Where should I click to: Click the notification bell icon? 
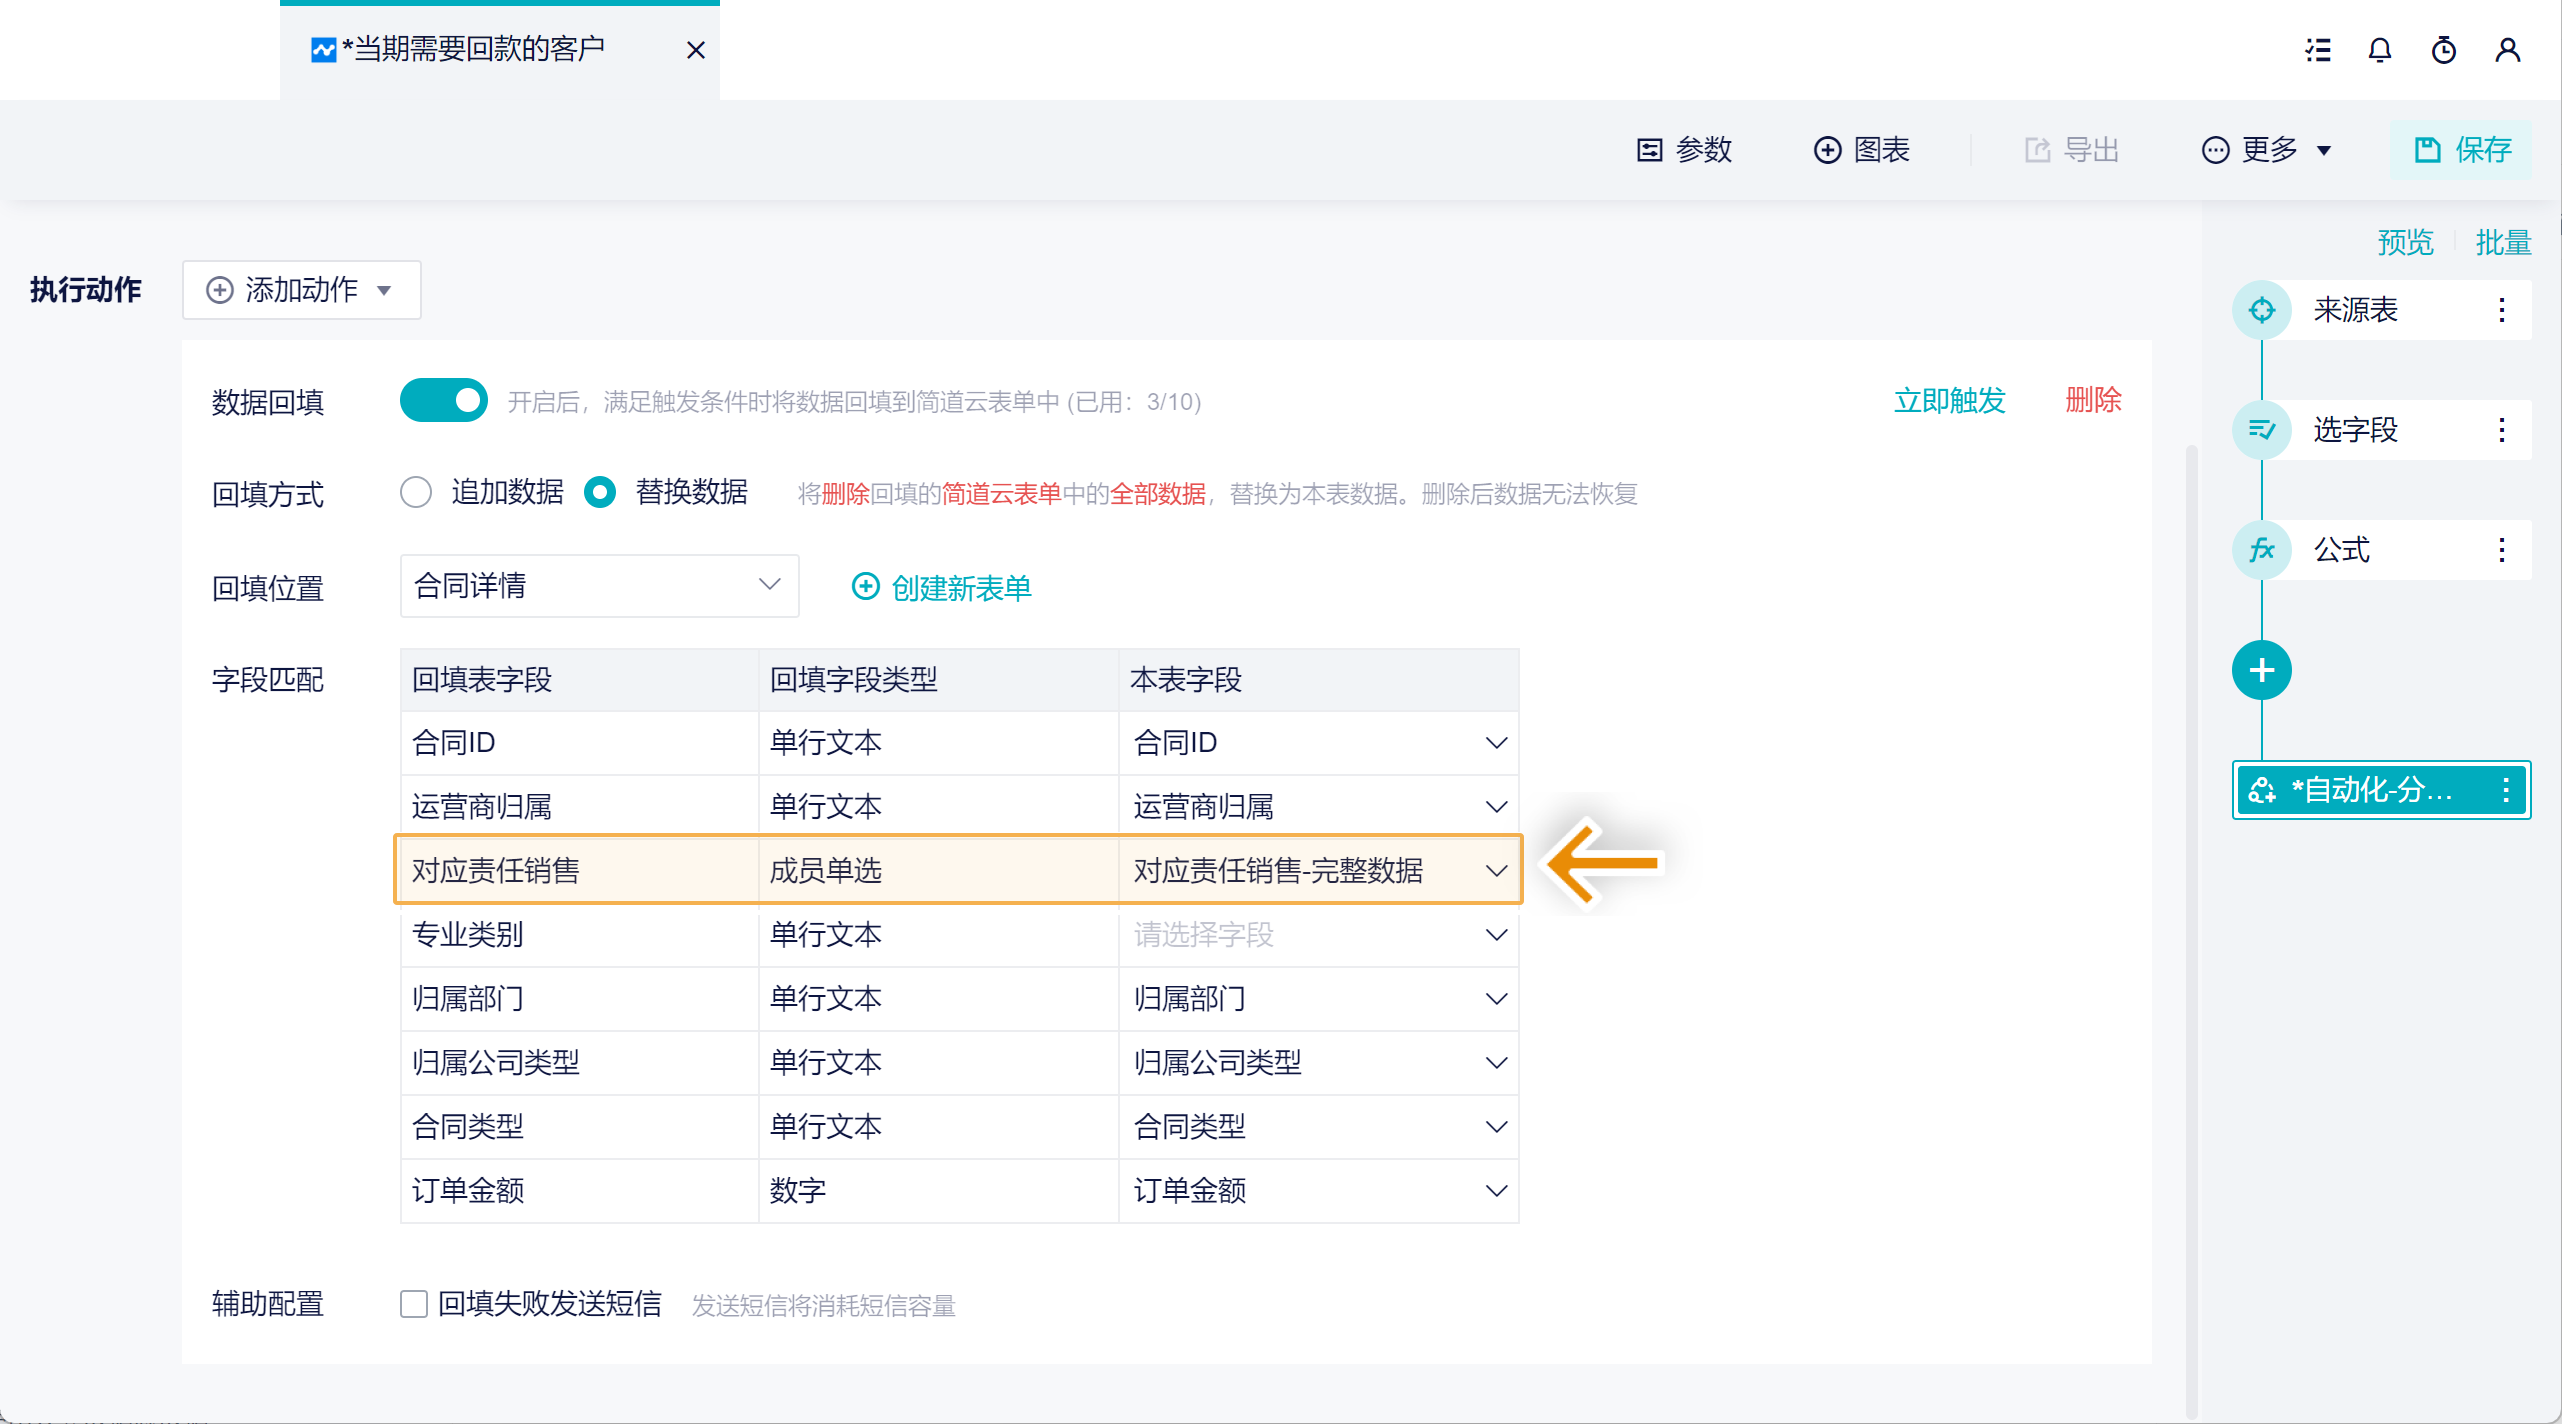[2380, 50]
